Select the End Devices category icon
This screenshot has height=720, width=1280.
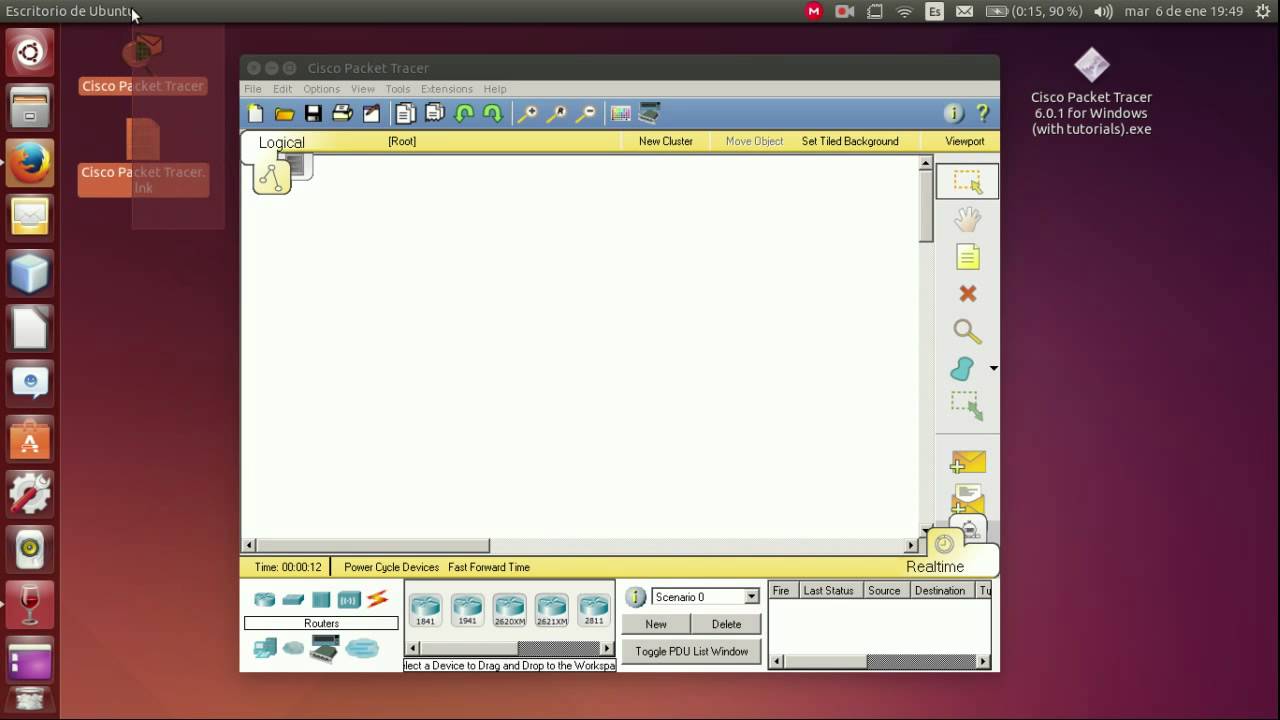[265, 648]
